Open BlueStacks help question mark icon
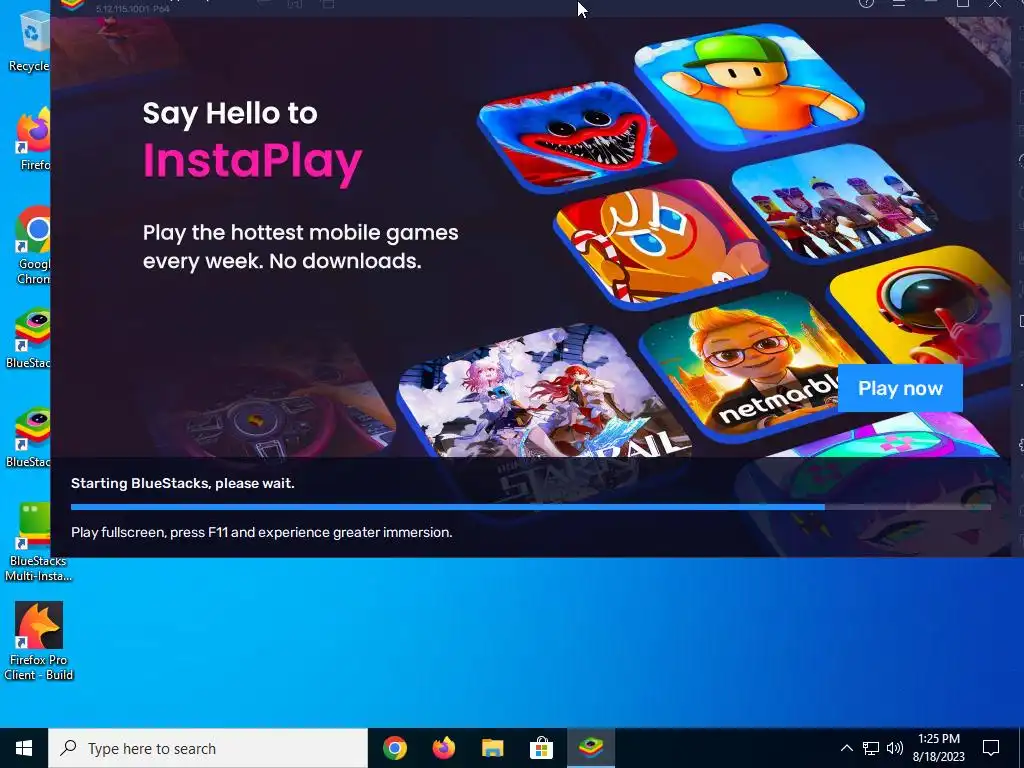Screen dimensions: 1024x768 (x=866, y=3)
